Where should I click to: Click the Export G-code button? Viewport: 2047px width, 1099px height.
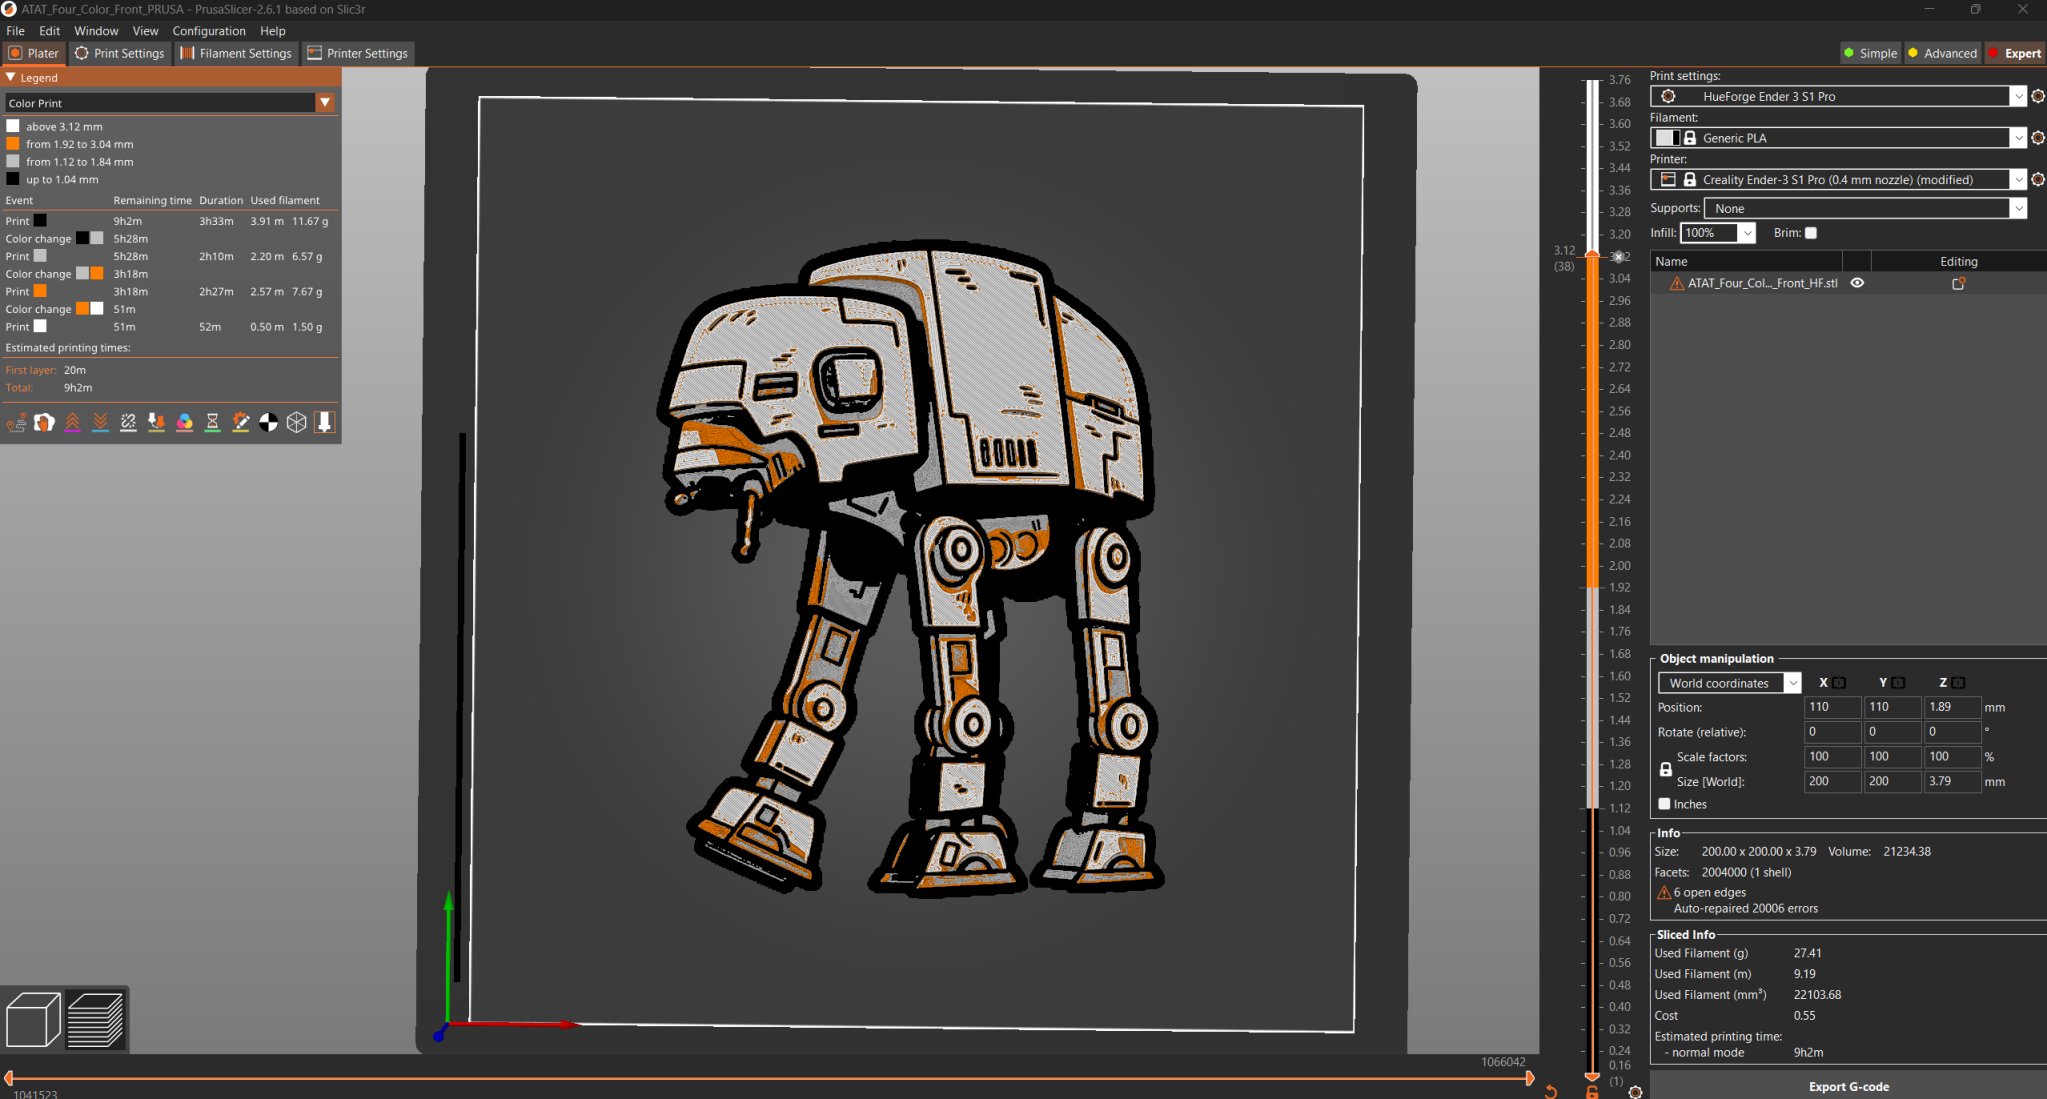pyautogui.click(x=1849, y=1087)
